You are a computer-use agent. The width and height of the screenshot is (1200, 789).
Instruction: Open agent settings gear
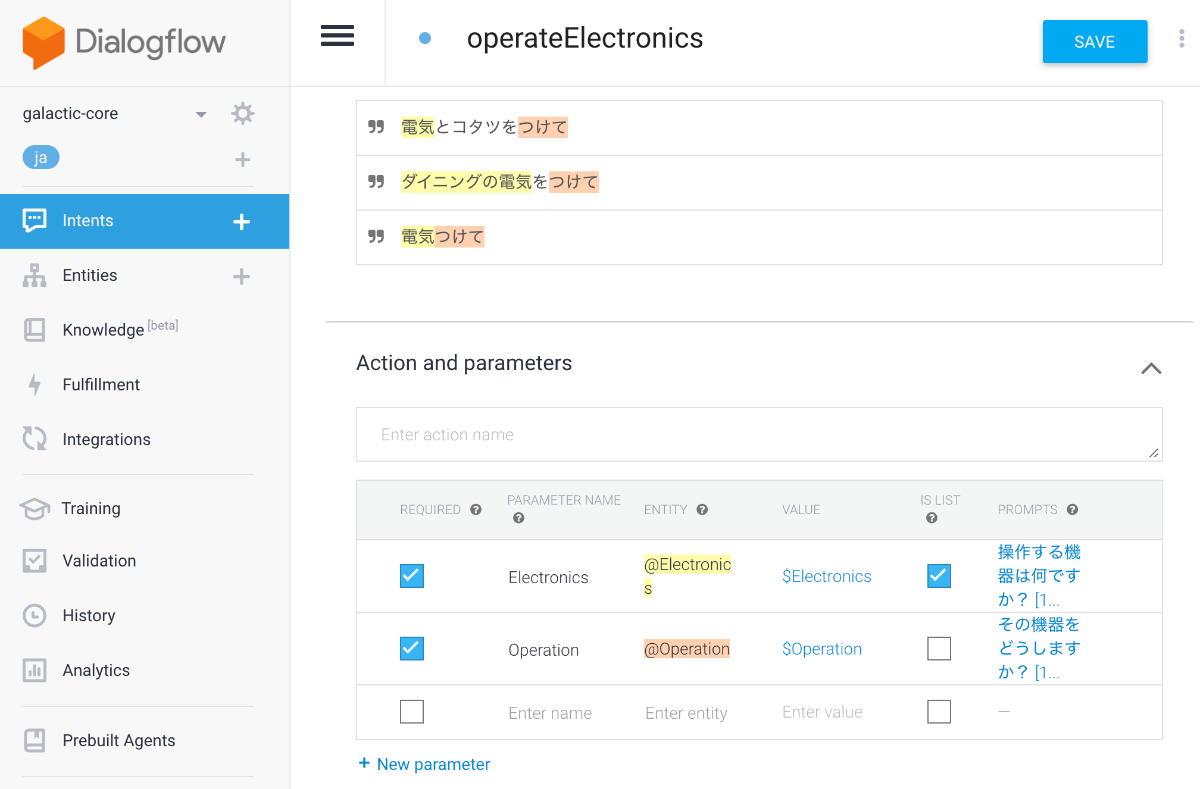(243, 113)
